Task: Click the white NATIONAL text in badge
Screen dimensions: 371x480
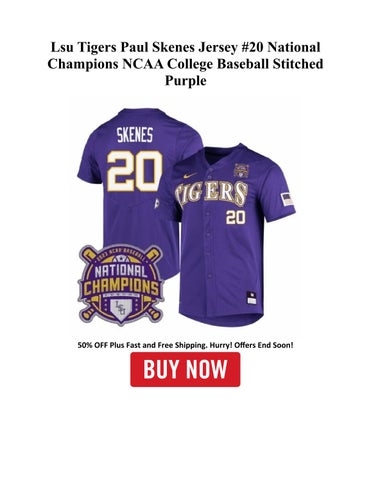Action: pyautogui.click(x=121, y=271)
